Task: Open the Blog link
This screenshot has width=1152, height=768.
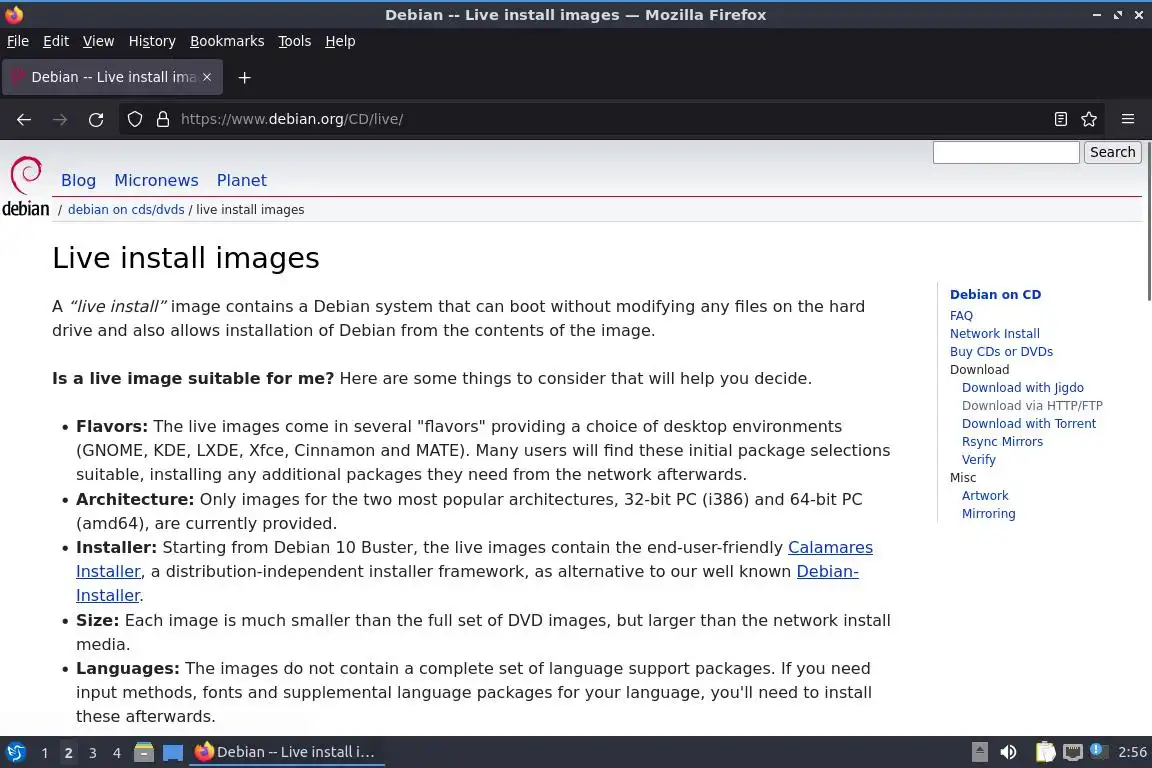Action: [x=79, y=180]
